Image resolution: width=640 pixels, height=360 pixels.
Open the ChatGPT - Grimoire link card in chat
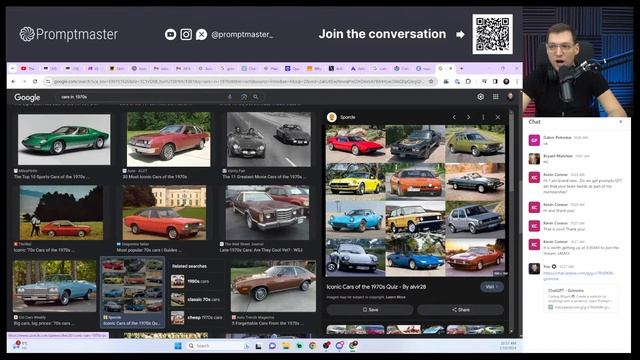[x=580, y=299]
